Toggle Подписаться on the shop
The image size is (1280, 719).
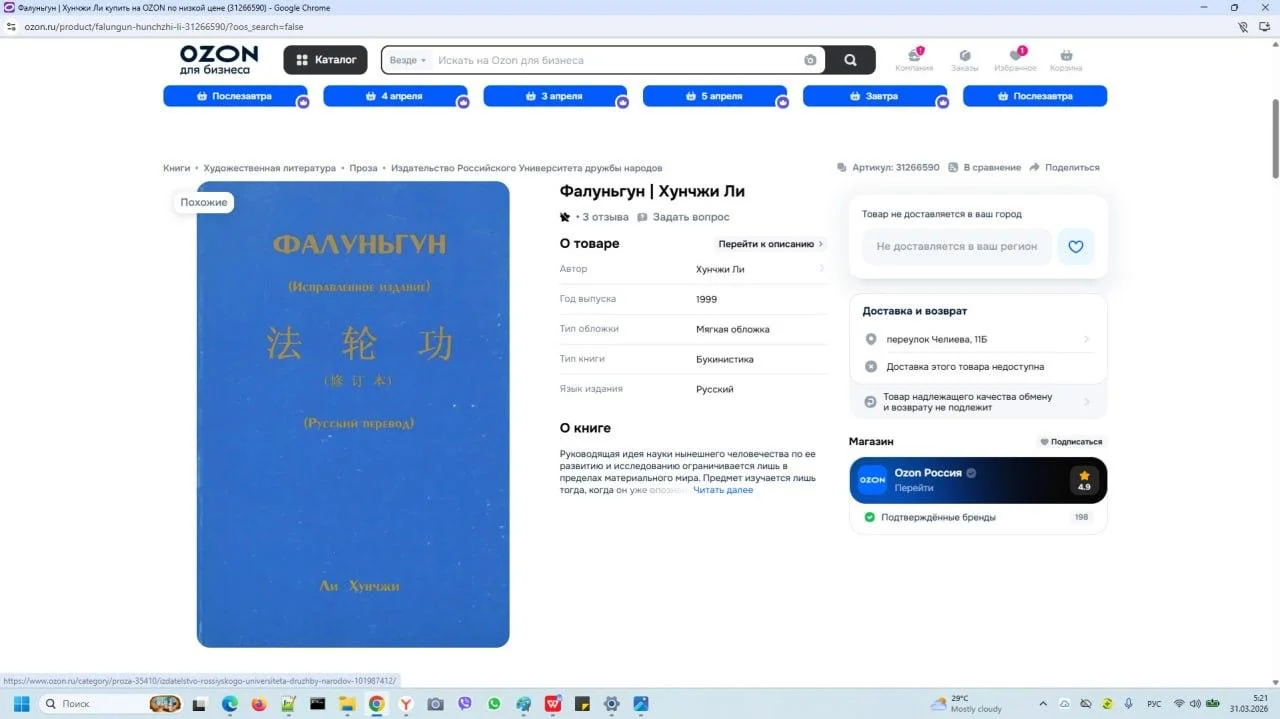pos(1071,441)
